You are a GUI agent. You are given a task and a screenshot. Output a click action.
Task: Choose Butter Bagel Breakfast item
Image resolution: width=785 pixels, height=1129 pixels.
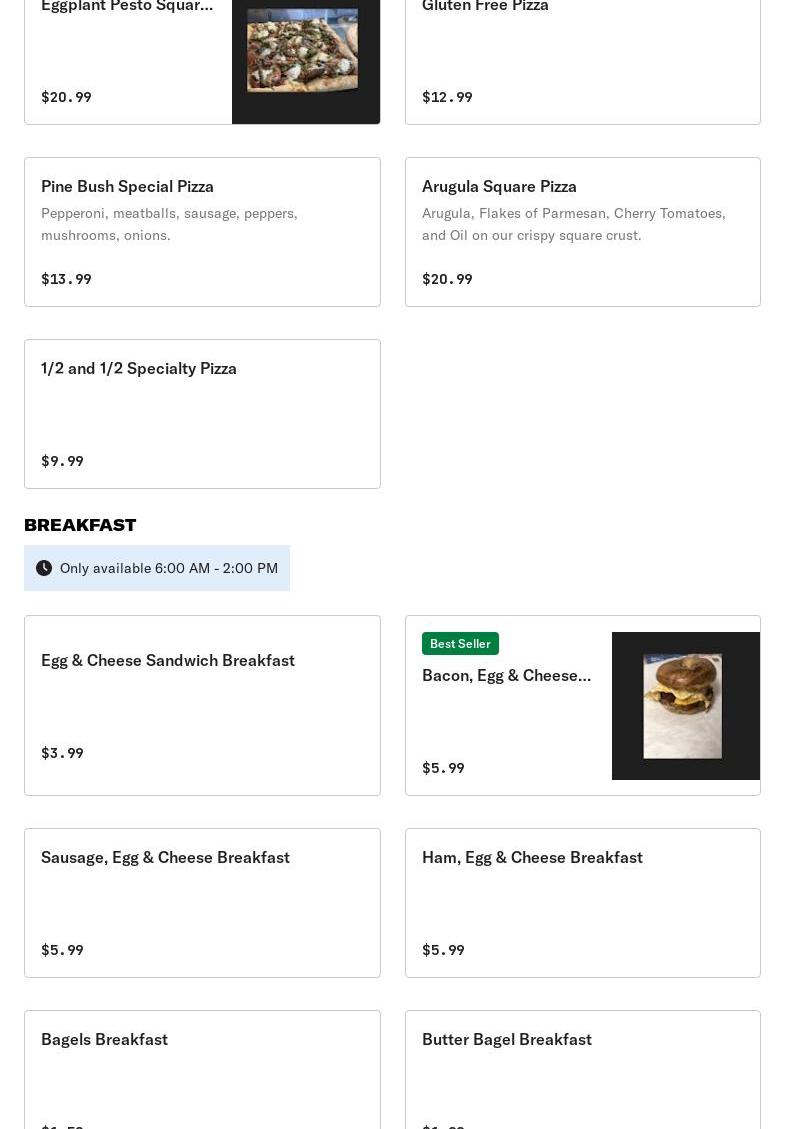coord(583,1070)
